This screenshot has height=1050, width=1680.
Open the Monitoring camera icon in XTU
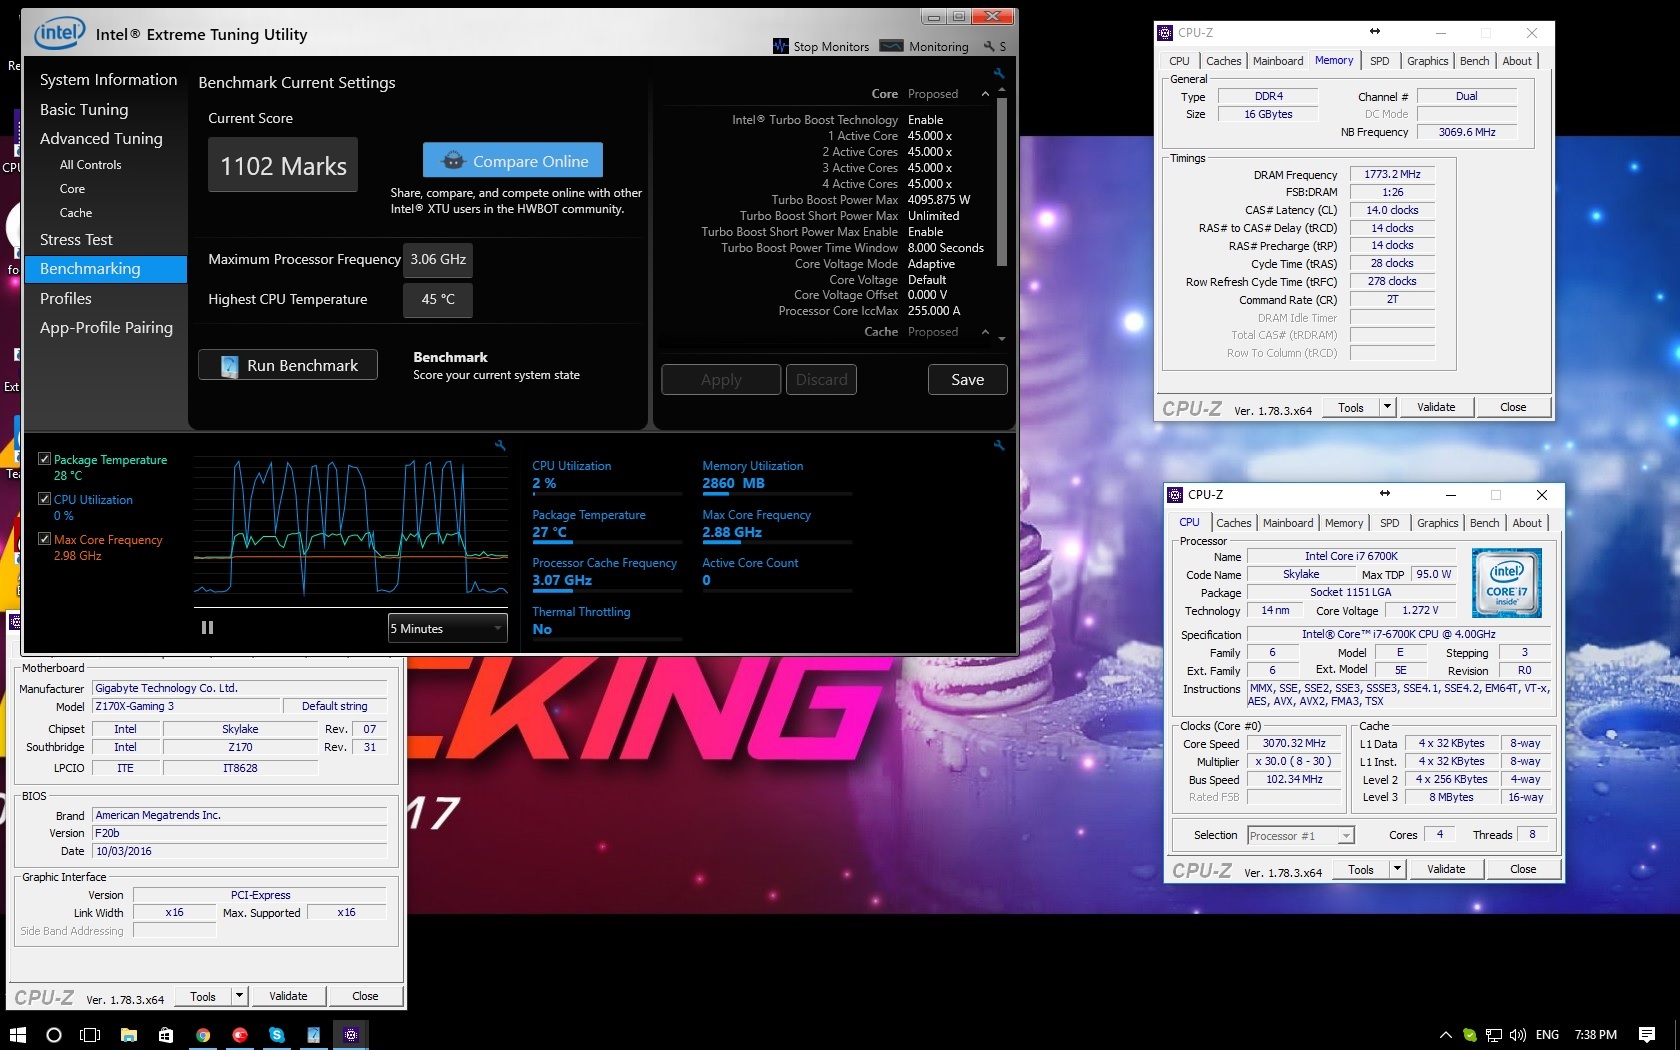coord(889,46)
